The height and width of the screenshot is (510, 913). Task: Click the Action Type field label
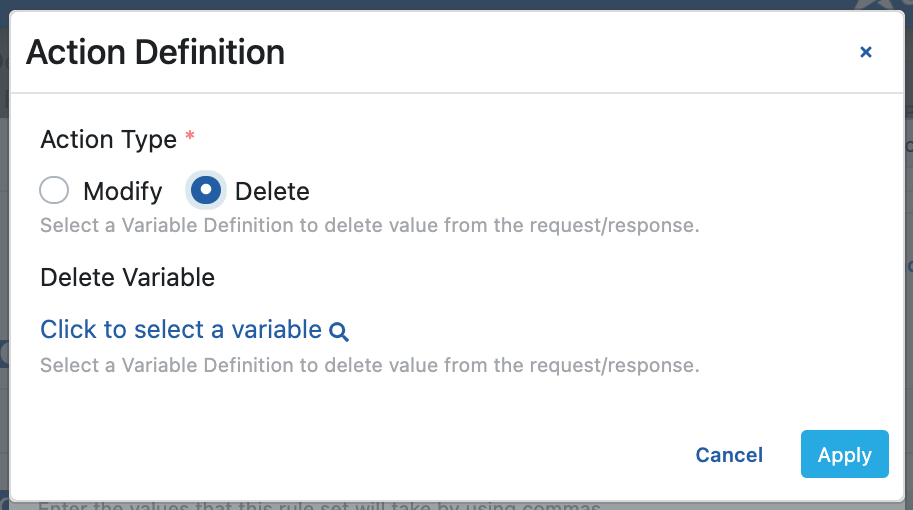pyautogui.click(x=108, y=139)
